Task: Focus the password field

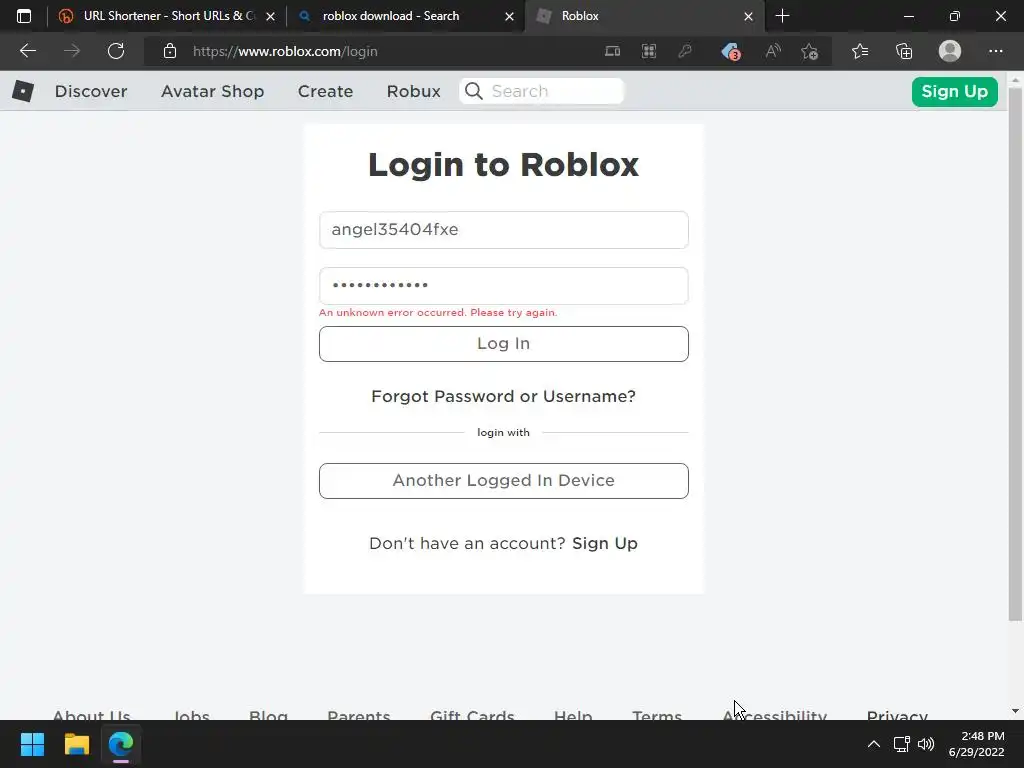Action: click(x=504, y=285)
